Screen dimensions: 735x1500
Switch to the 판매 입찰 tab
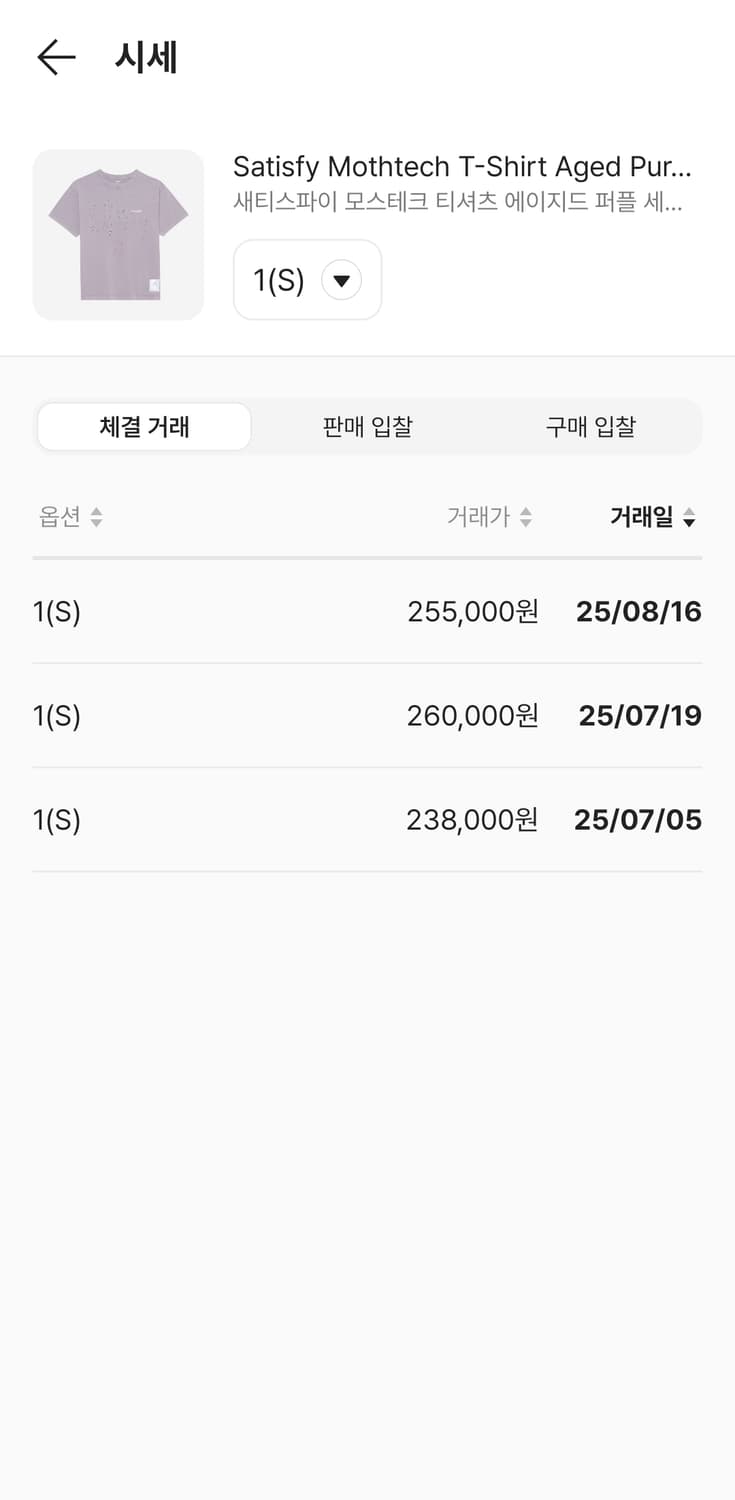(x=367, y=427)
